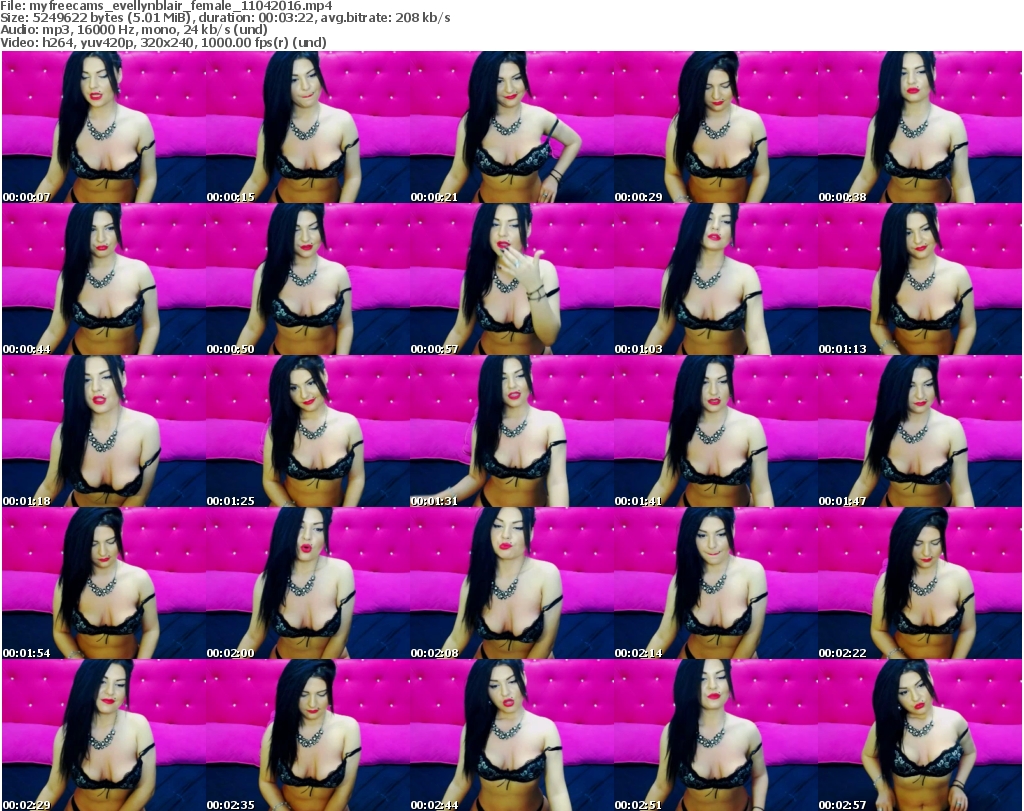Choose the thumbnail timestamped 00:02:00
The image size is (1024, 811).
pyautogui.click(x=308, y=583)
